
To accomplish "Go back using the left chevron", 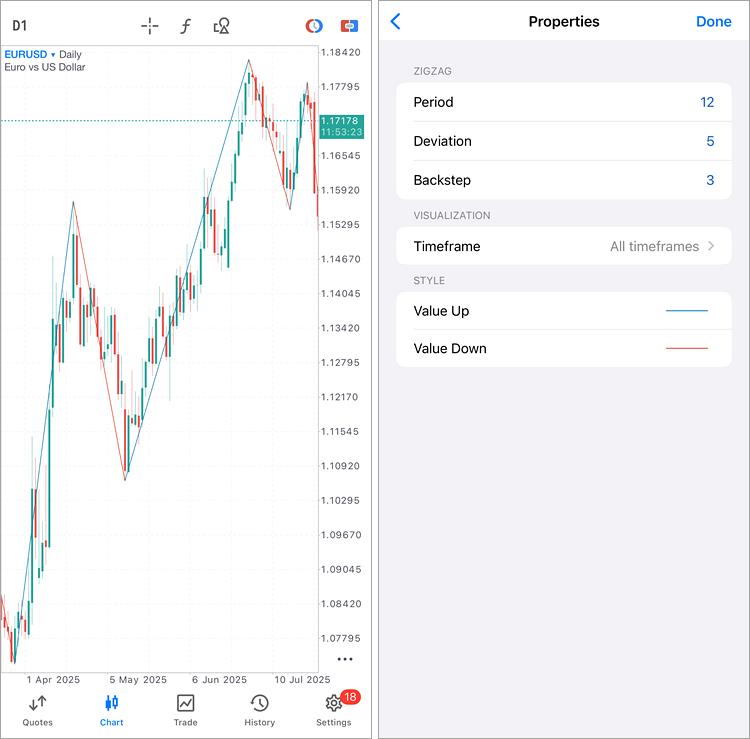I will pyautogui.click(x=396, y=22).
